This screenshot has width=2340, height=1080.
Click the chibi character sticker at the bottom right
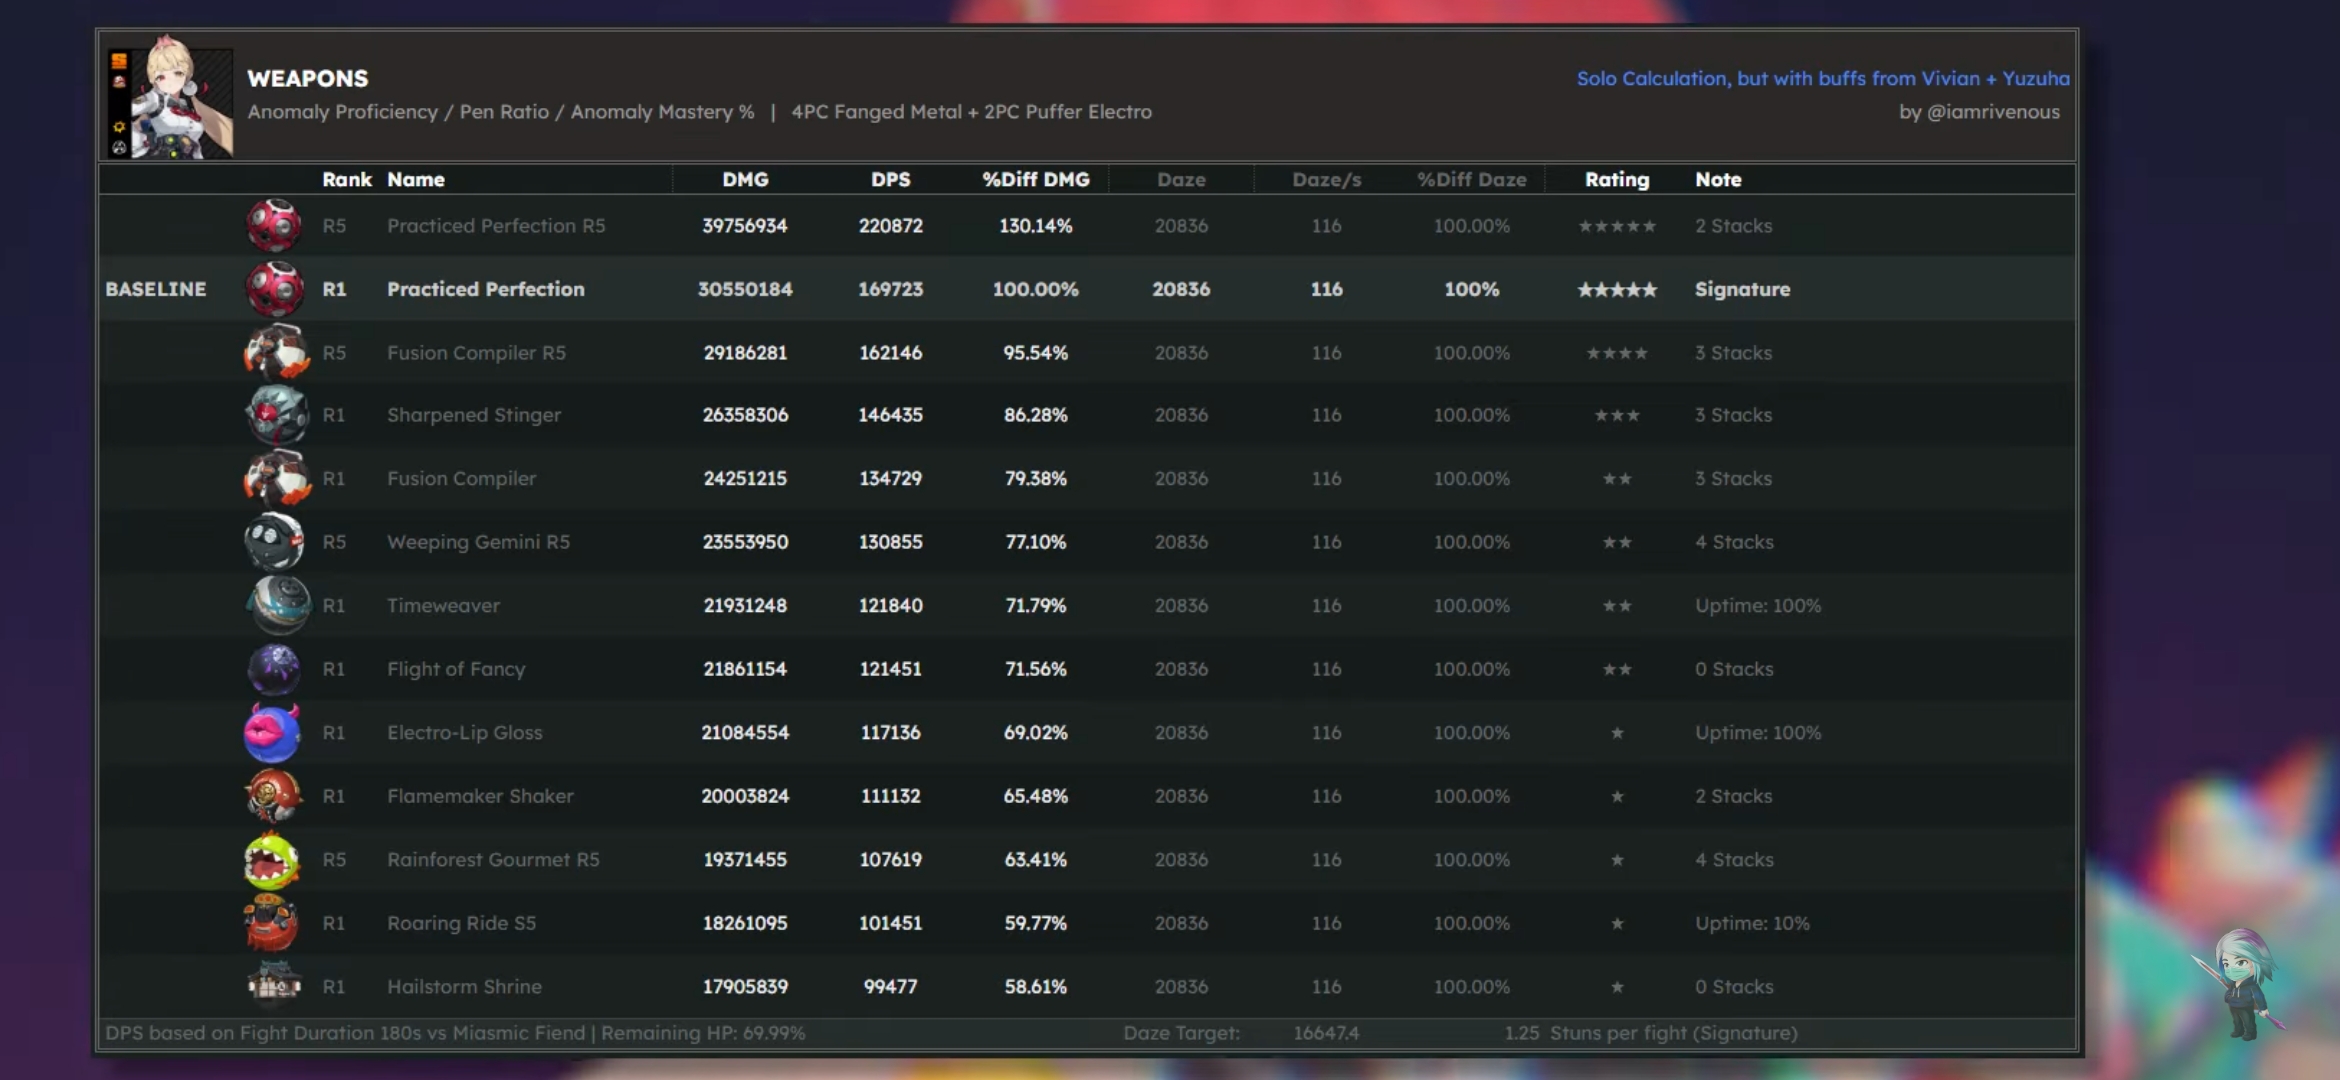2243,982
